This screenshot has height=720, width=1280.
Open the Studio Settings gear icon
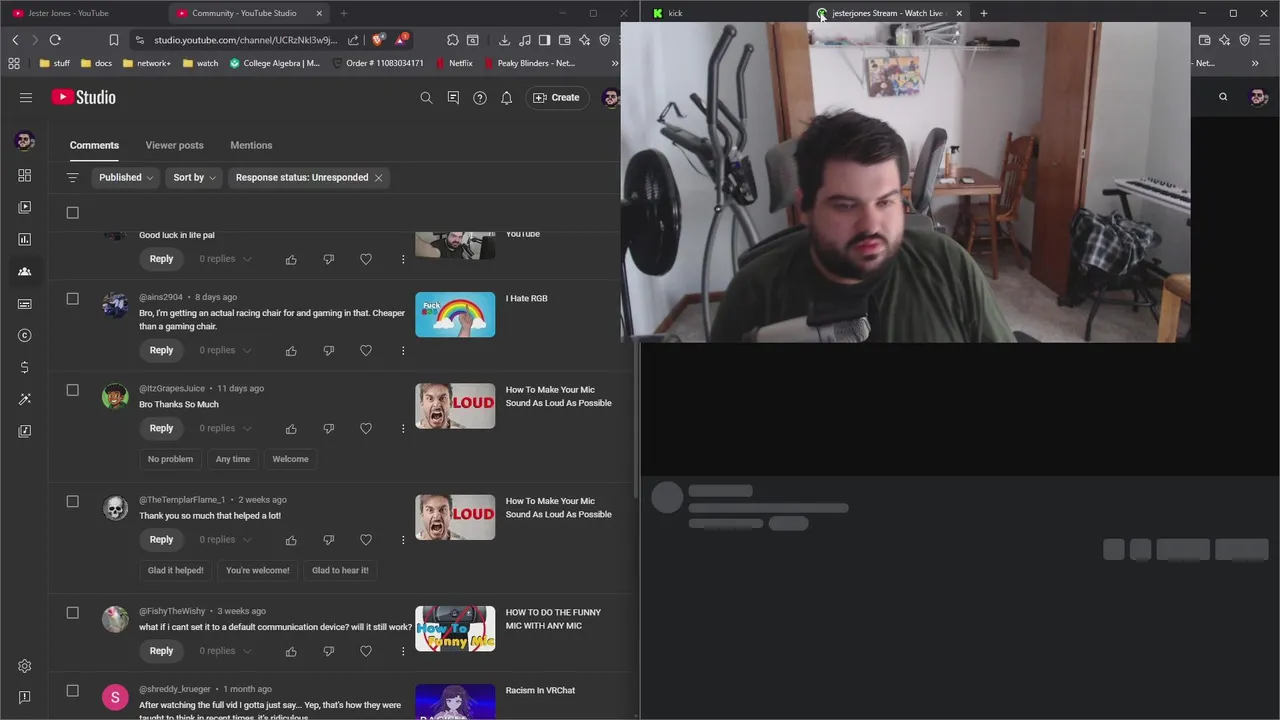coord(25,666)
